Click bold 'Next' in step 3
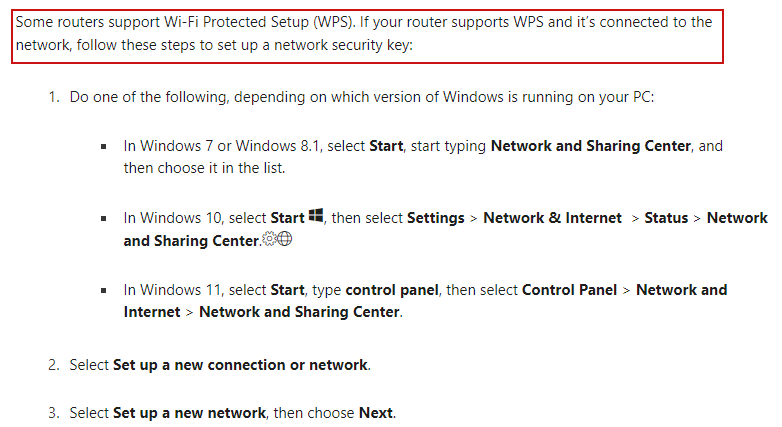 tap(376, 413)
